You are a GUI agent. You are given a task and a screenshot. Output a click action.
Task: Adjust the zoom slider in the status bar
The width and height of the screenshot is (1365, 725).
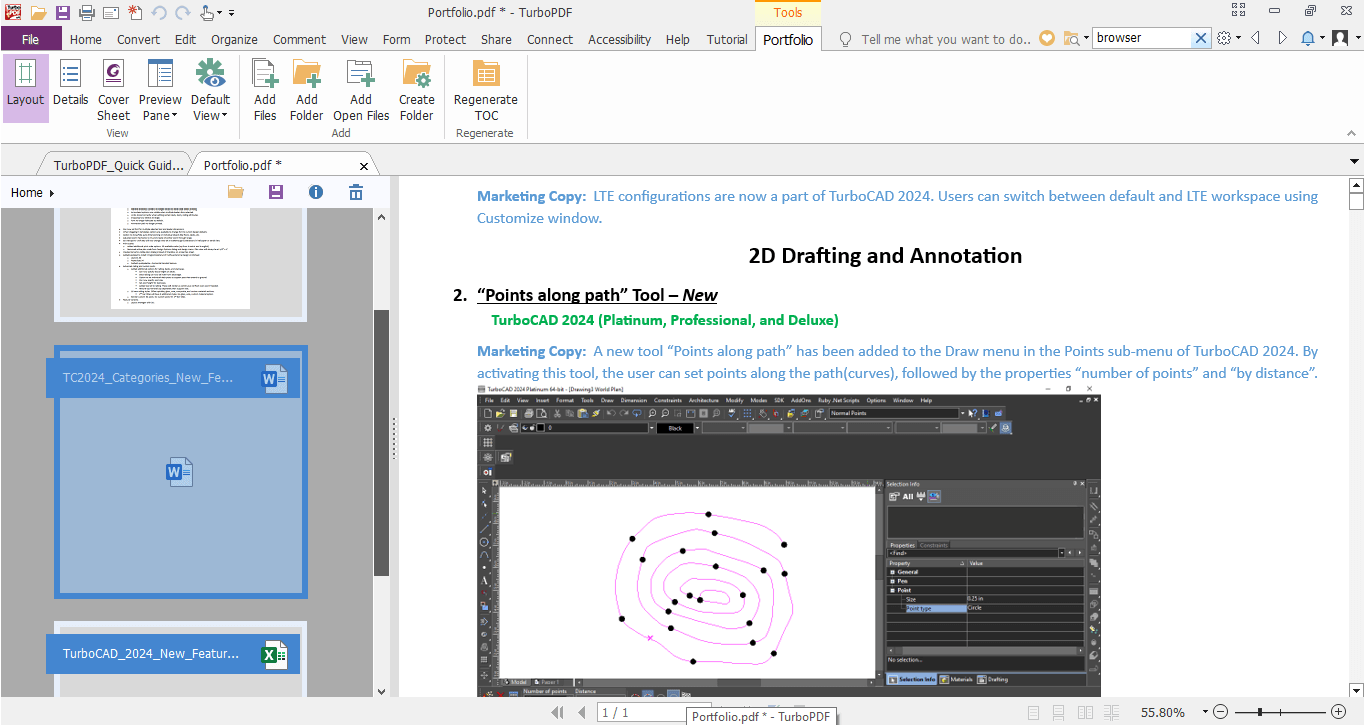pos(1258,711)
